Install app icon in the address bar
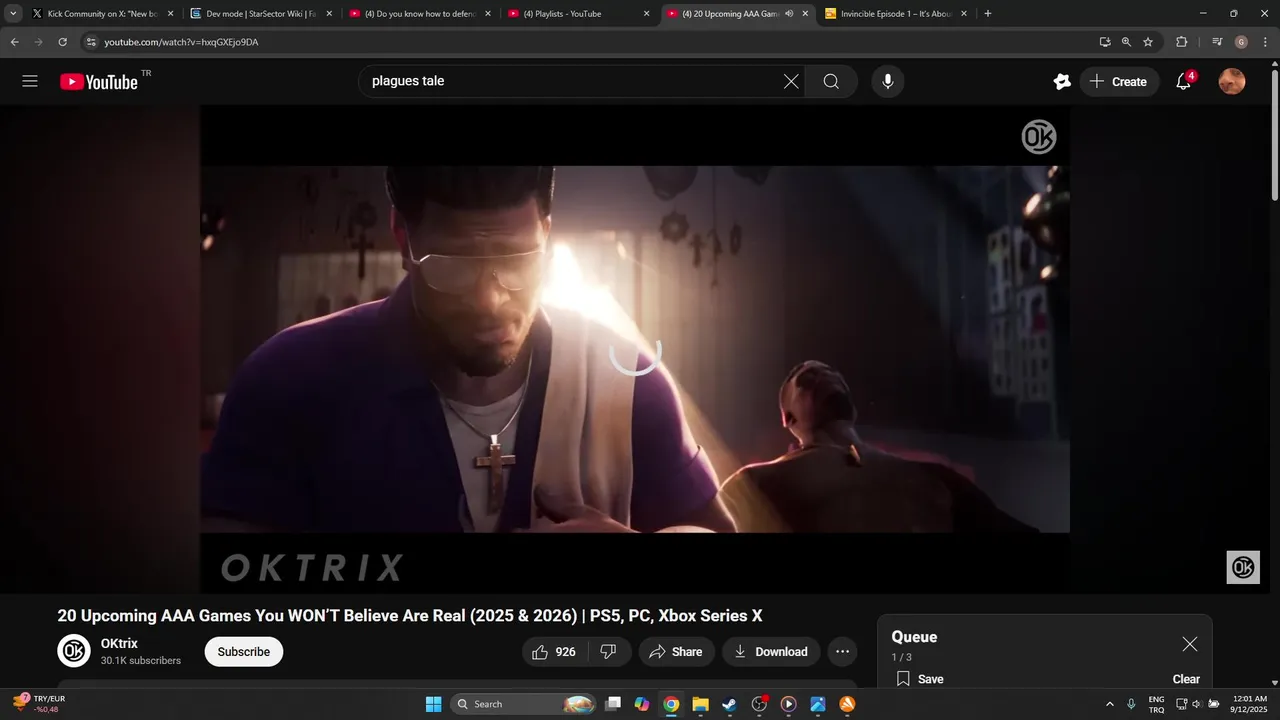The width and height of the screenshot is (1280, 720). click(x=1104, y=42)
